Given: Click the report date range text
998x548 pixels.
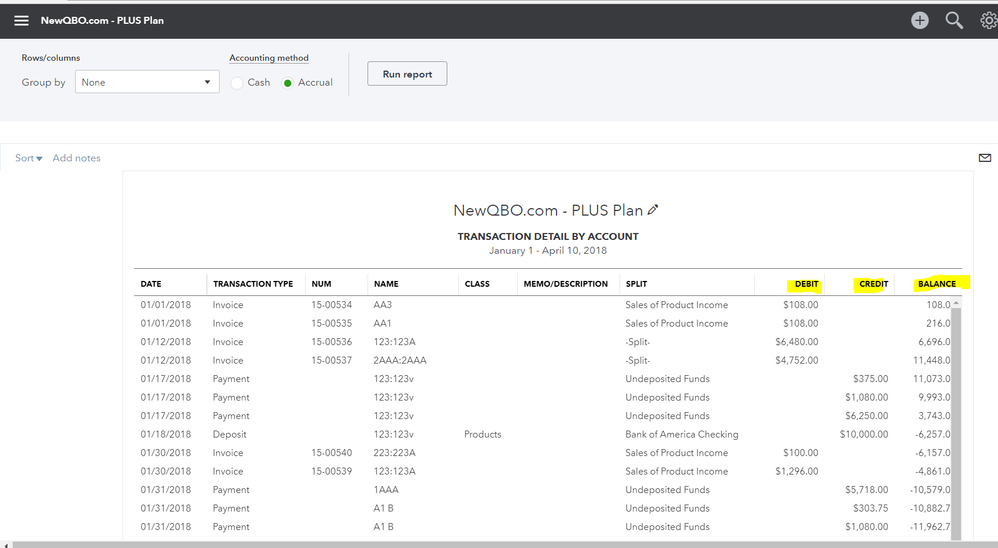Looking at the screenshot, I should [547, 250].
